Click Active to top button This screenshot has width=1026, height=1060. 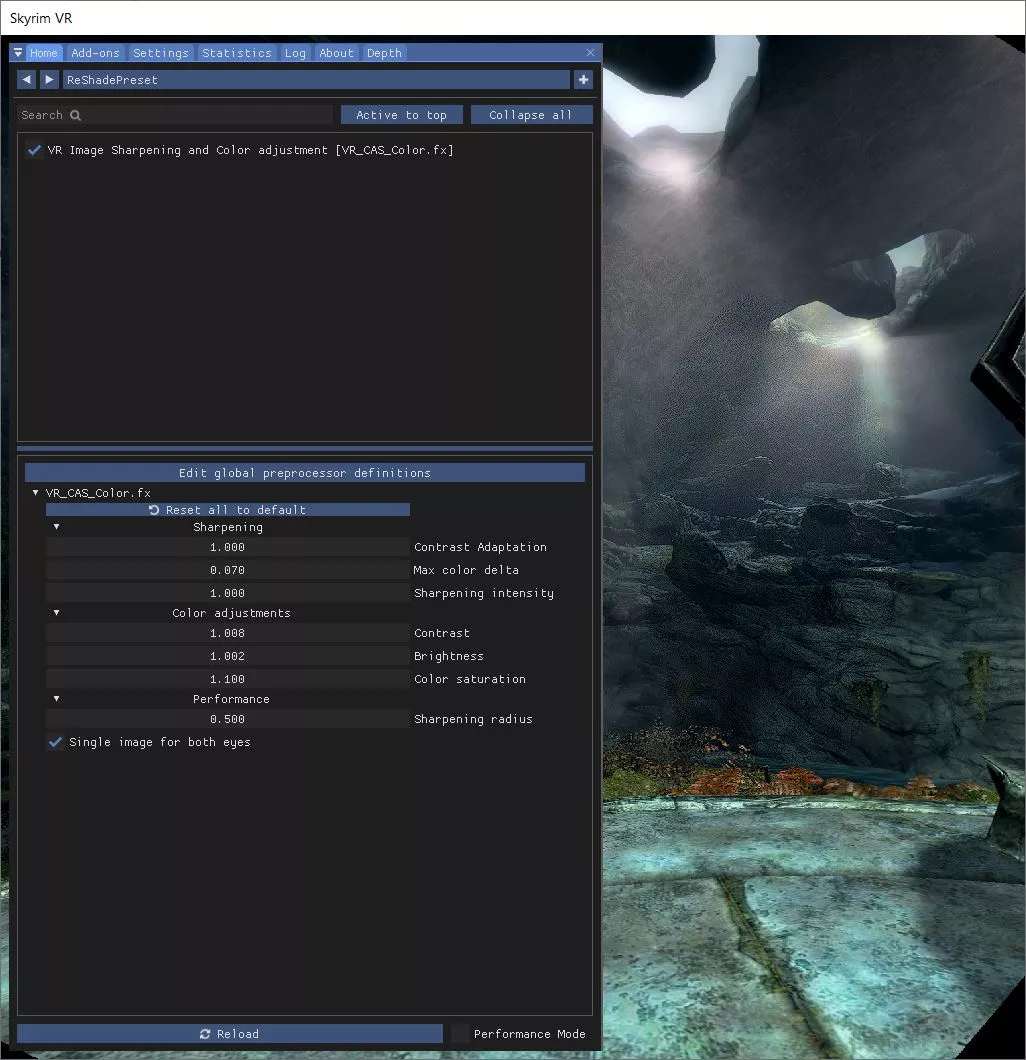point(401,115)
